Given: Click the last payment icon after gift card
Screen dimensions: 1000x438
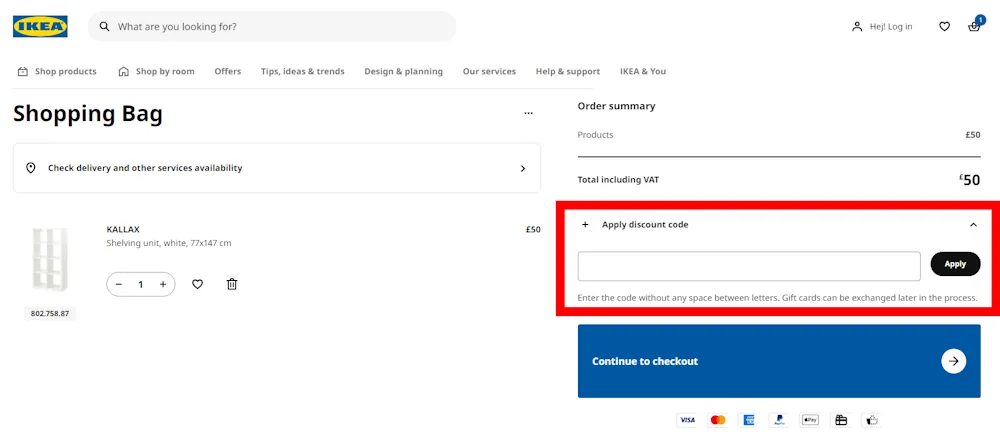Looking at the screenshot, I should click(872, 420).
